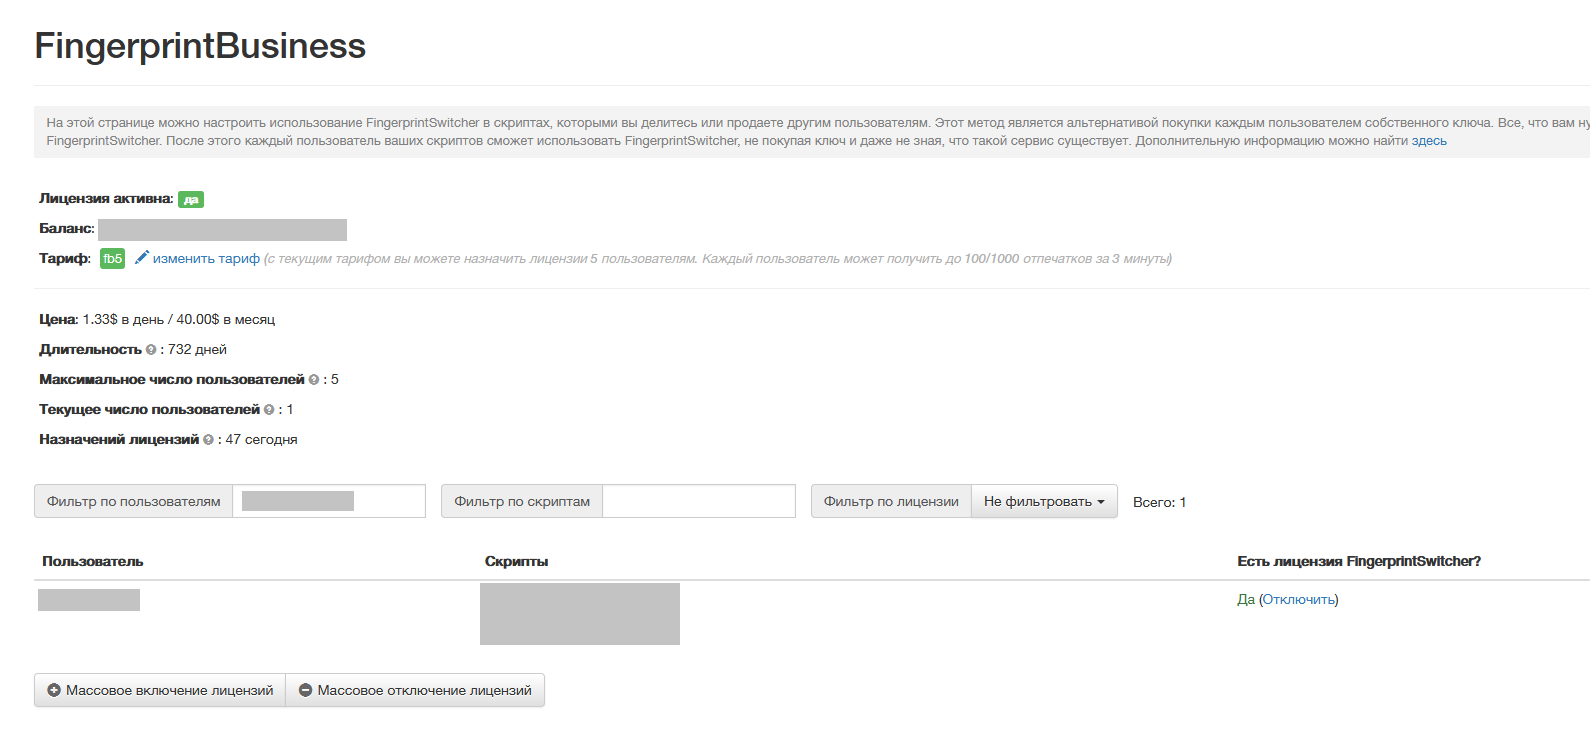Click the help icon next to Длительность
This screenshot has height=729, width=1590.
[x=151, y=350]
